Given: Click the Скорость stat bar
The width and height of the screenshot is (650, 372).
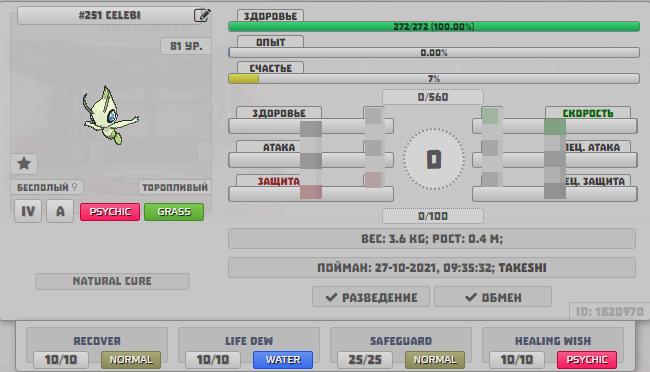Looking at the screenshot, I should click(555, 126).
